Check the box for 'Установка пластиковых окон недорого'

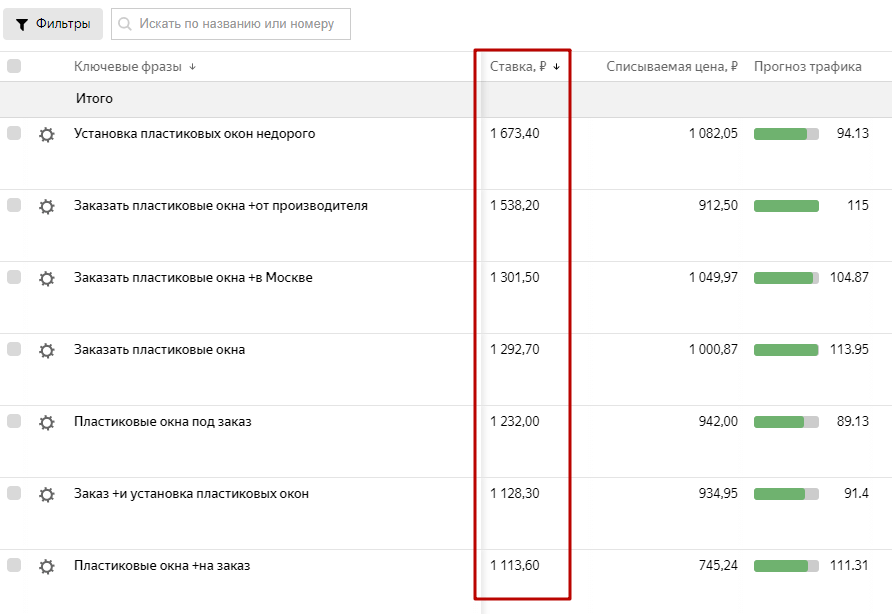tap(14, 133)
